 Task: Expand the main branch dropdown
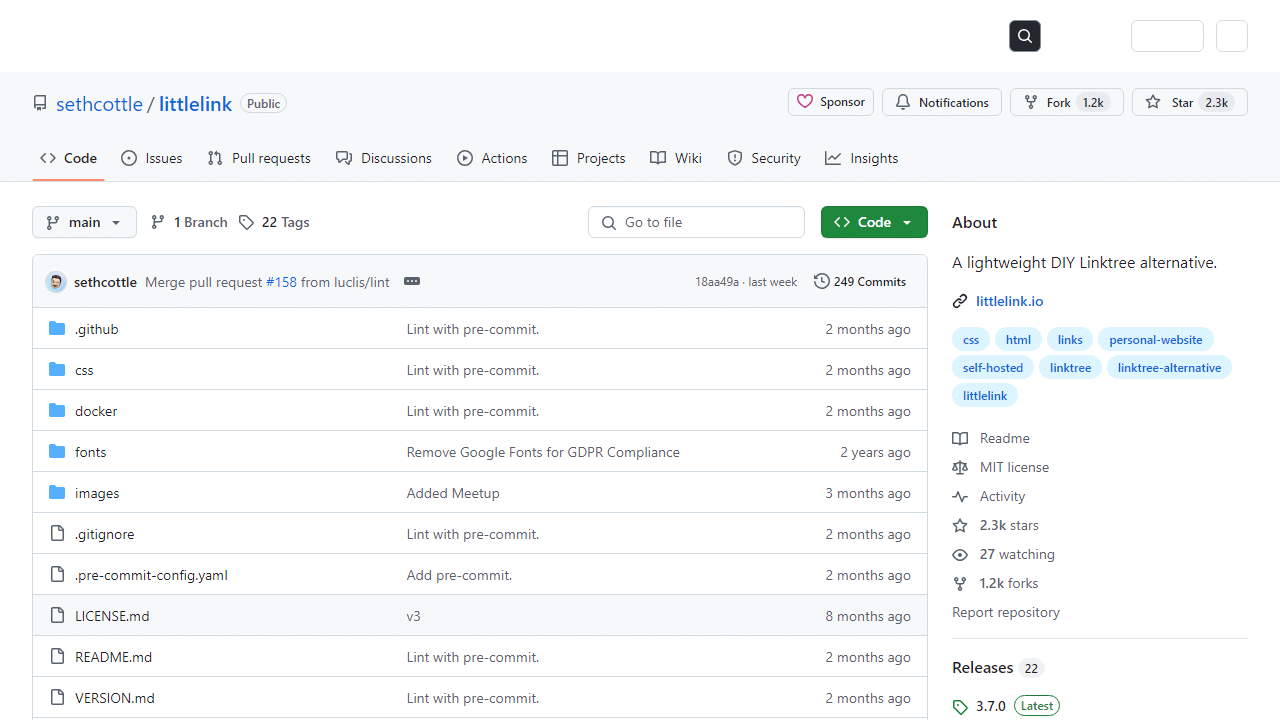[84, 222]
